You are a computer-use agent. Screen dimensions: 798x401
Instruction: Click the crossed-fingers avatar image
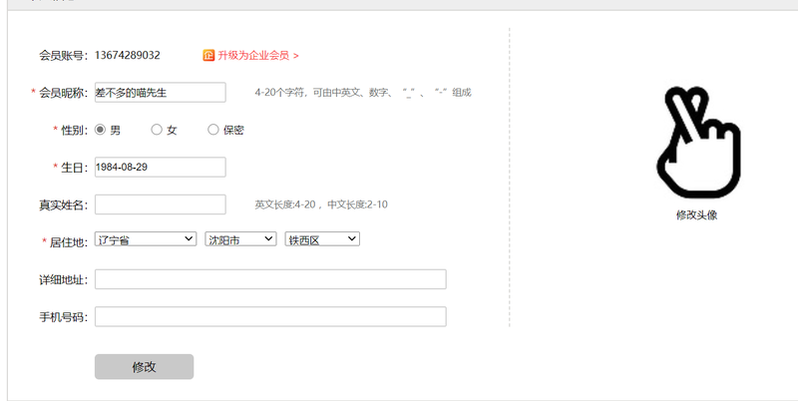point(697,142)
